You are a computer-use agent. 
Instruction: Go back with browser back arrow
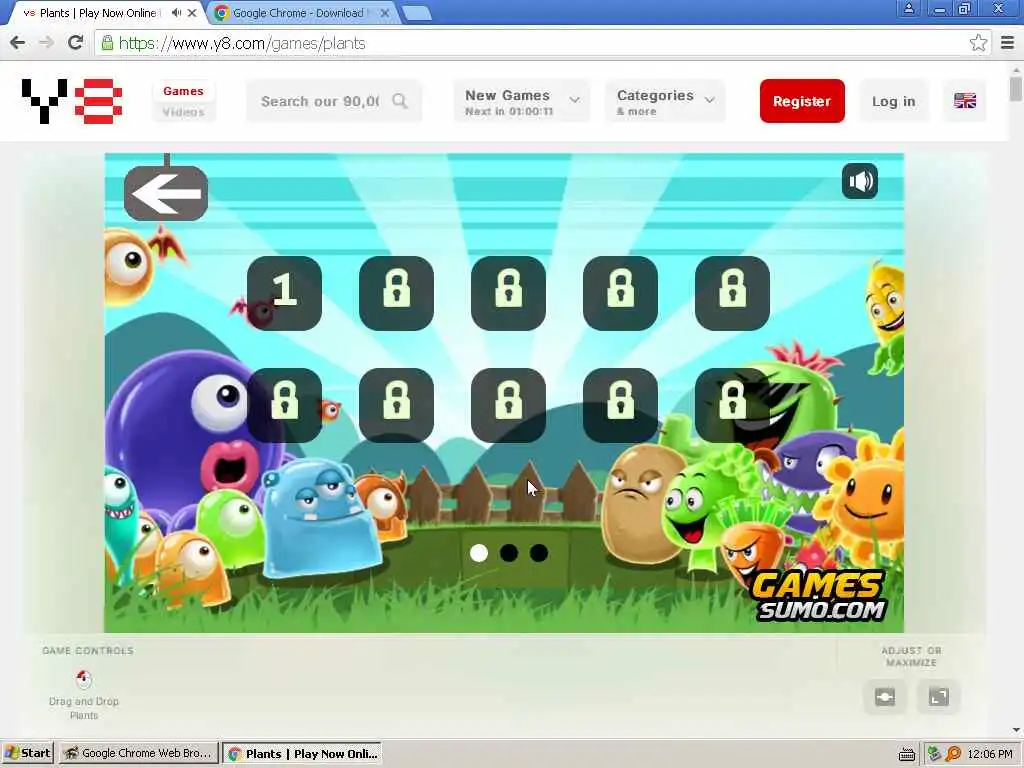tap(18, 43)
